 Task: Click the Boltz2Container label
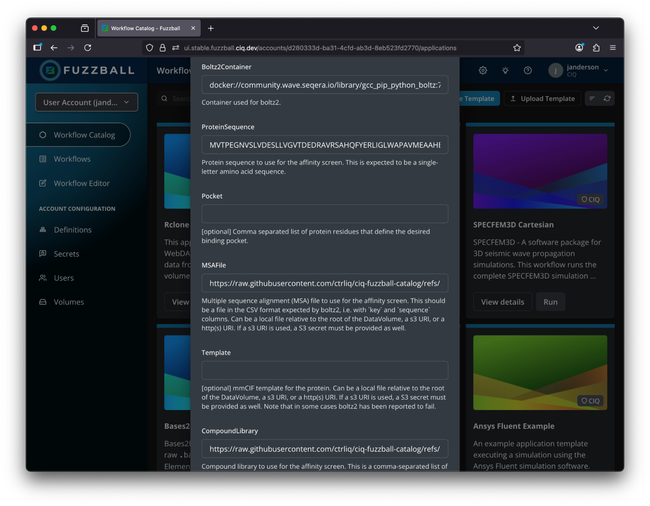coord(226,67)
